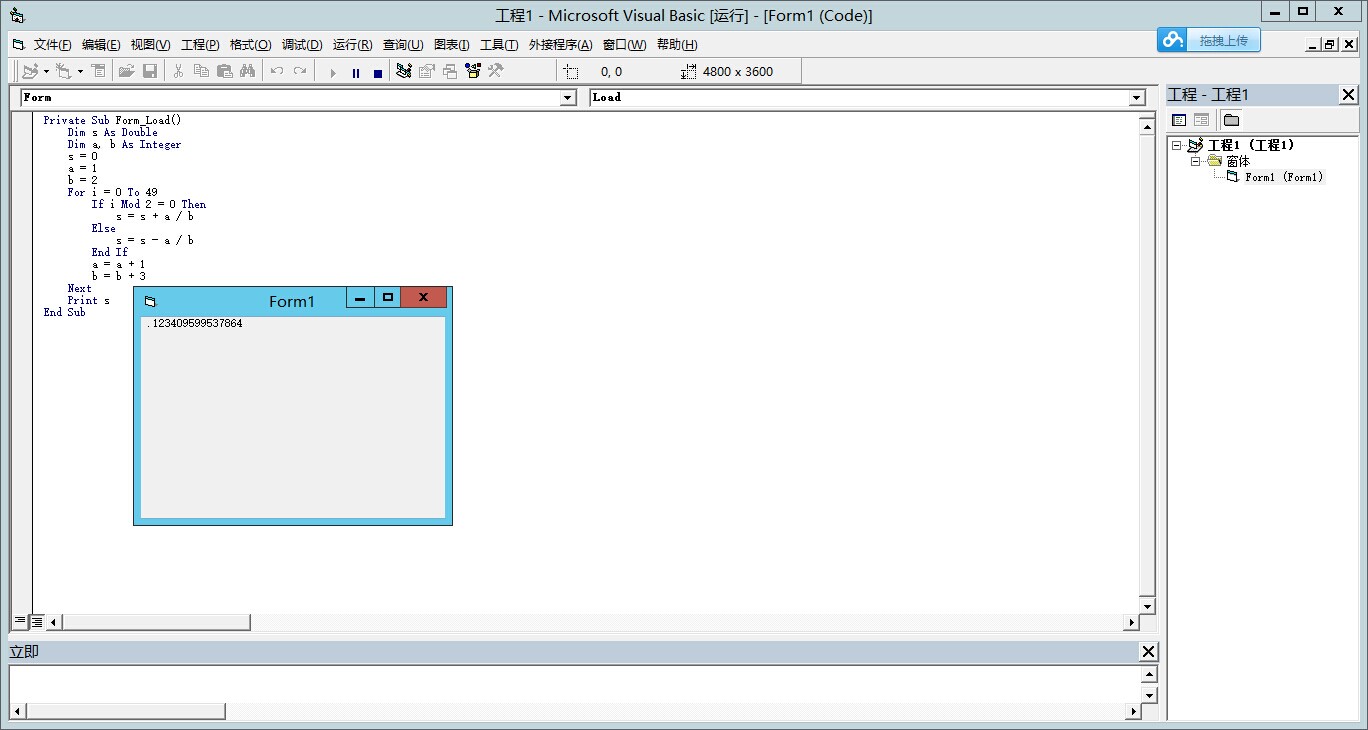Open the Project Explorer toolbar icon
The height and width of the screenshot is (730, 1368).
pyautogui.click(x=404, y=71)
